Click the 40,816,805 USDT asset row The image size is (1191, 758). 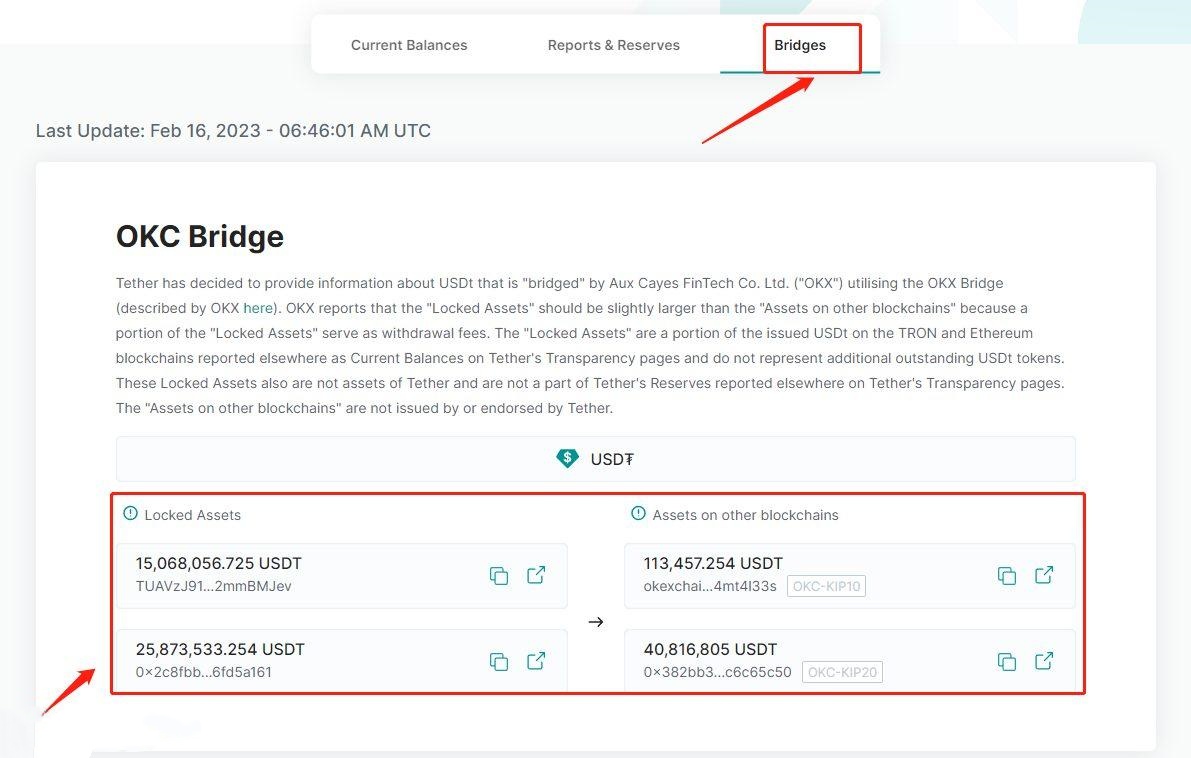850,661
